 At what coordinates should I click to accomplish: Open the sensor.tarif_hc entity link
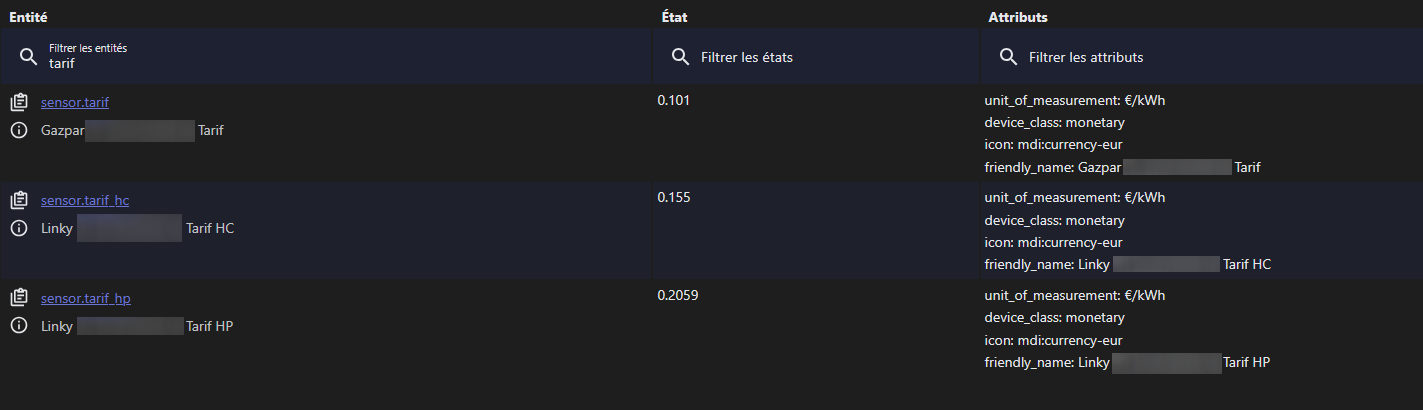click(x=85, y=200)
